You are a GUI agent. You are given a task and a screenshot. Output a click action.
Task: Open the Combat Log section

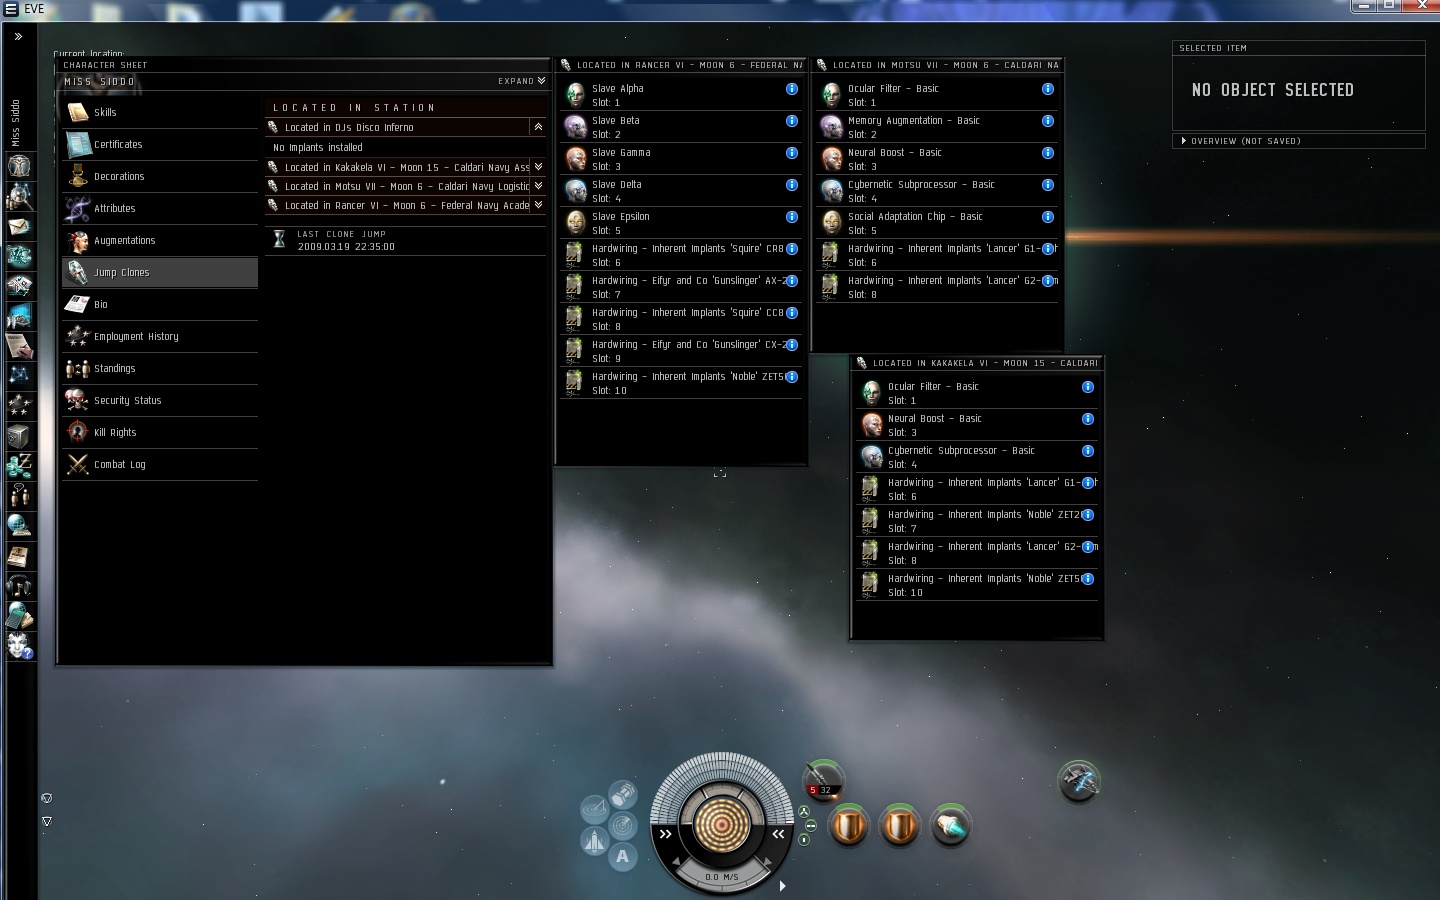[x=160, y=465]
